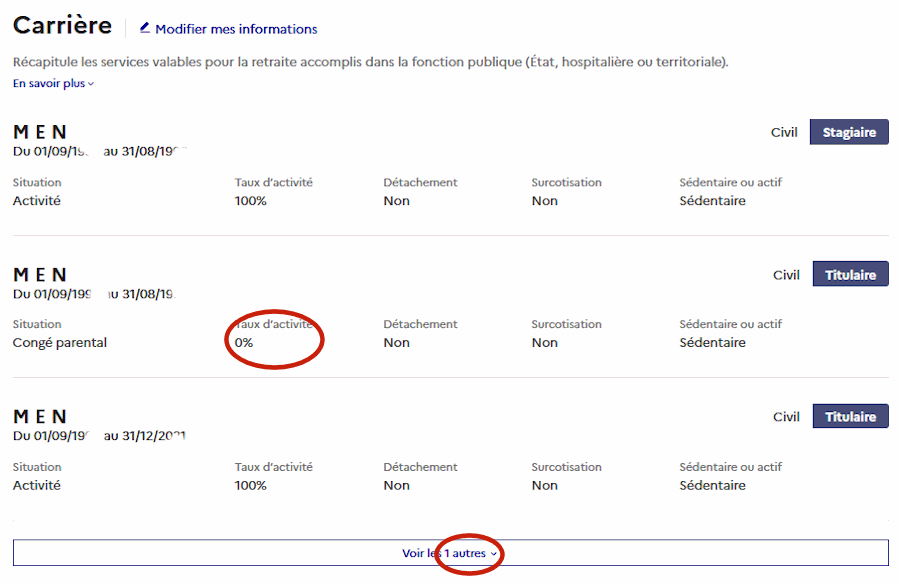Viewport: 900px width, 585px height.
Task: Select the first M E N entry title
Action: [40, 132]
